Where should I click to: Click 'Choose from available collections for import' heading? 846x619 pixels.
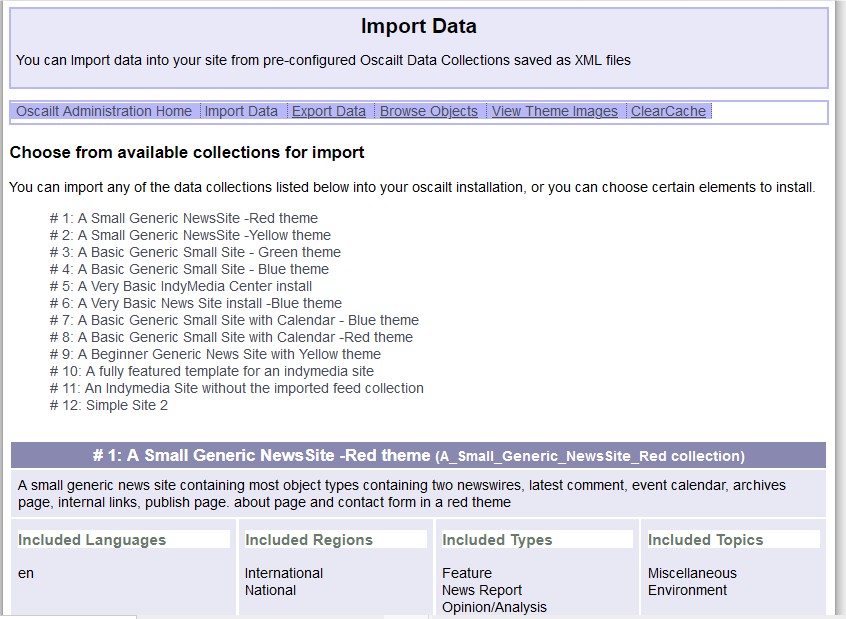tap(187, 152)
